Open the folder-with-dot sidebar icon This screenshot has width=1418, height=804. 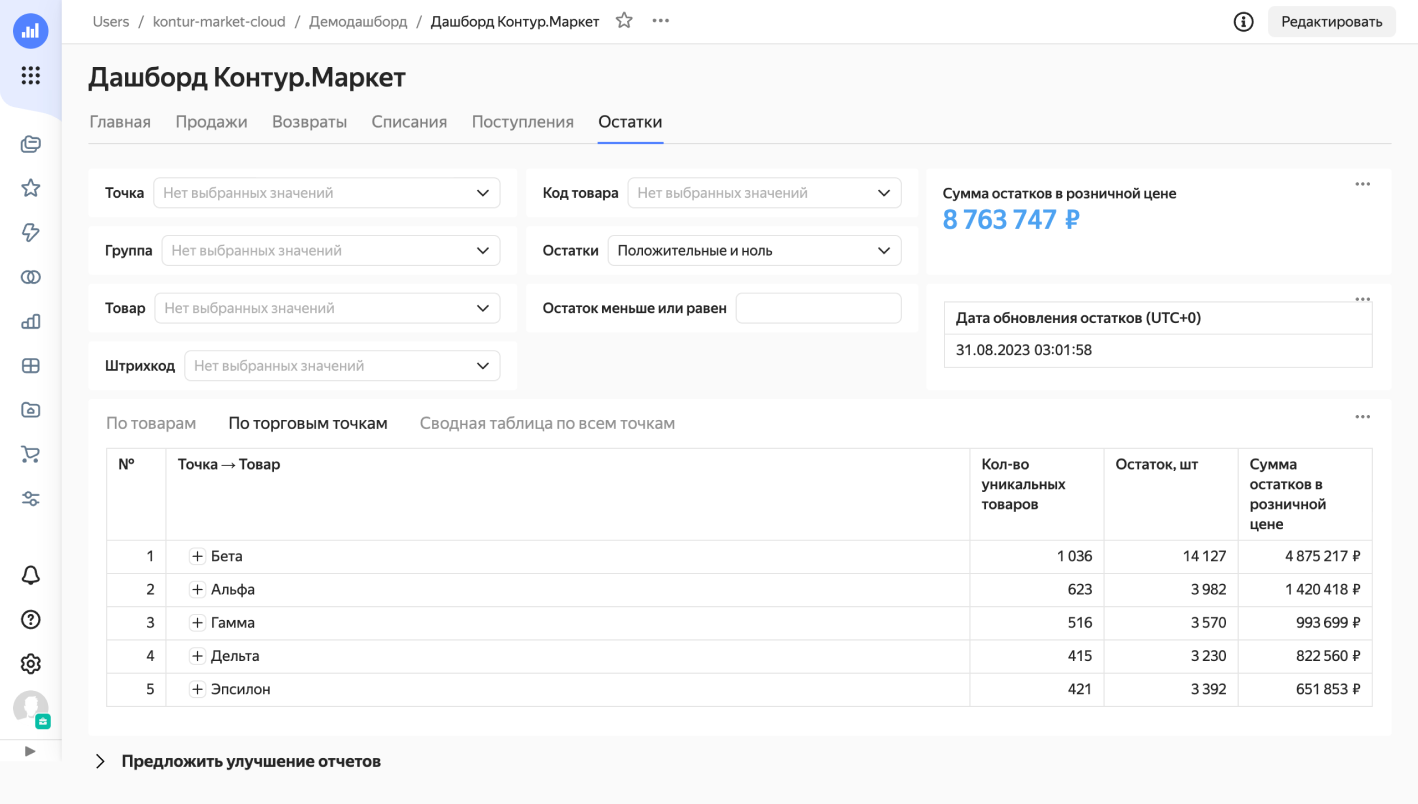point(30,410)
